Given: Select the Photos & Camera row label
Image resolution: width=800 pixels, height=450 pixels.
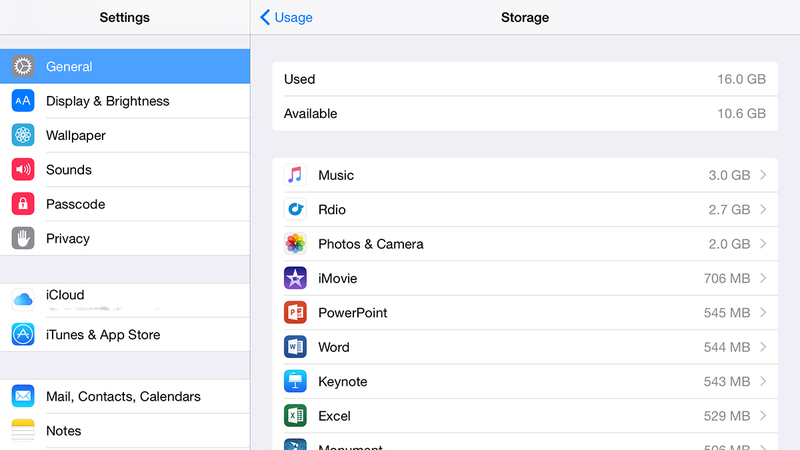Looking at the screenshot, I should pyautogui.click(x=371, y=244).
